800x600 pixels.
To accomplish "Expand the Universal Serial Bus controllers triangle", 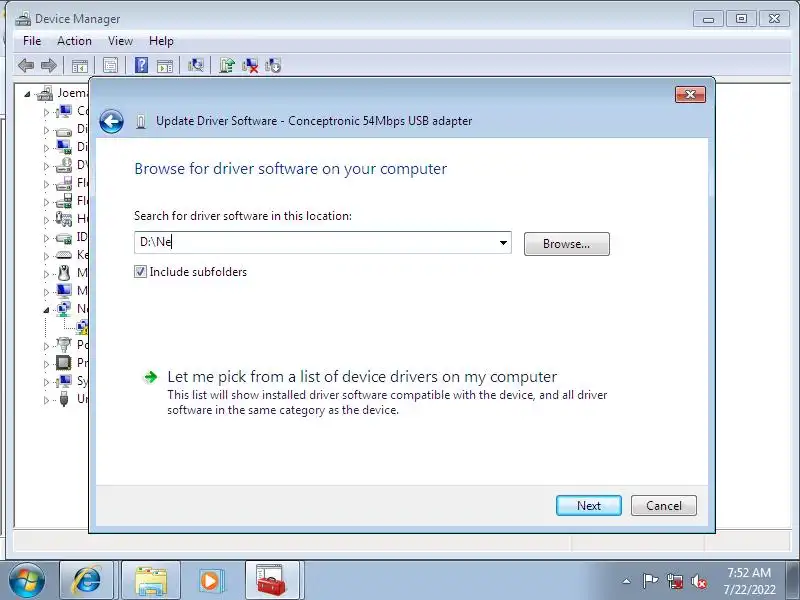I will point(46,400).
